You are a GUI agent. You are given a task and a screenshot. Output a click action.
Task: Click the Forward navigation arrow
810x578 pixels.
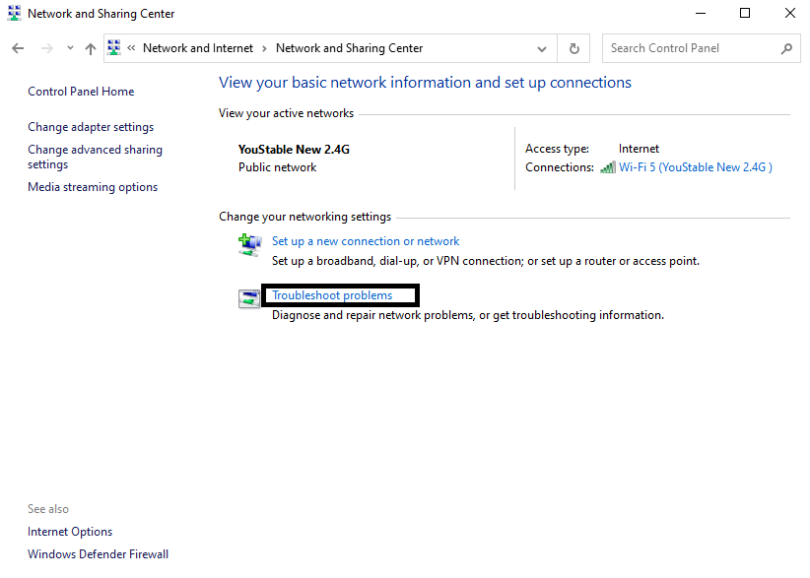pyautogui.click(x=48, y=48)
